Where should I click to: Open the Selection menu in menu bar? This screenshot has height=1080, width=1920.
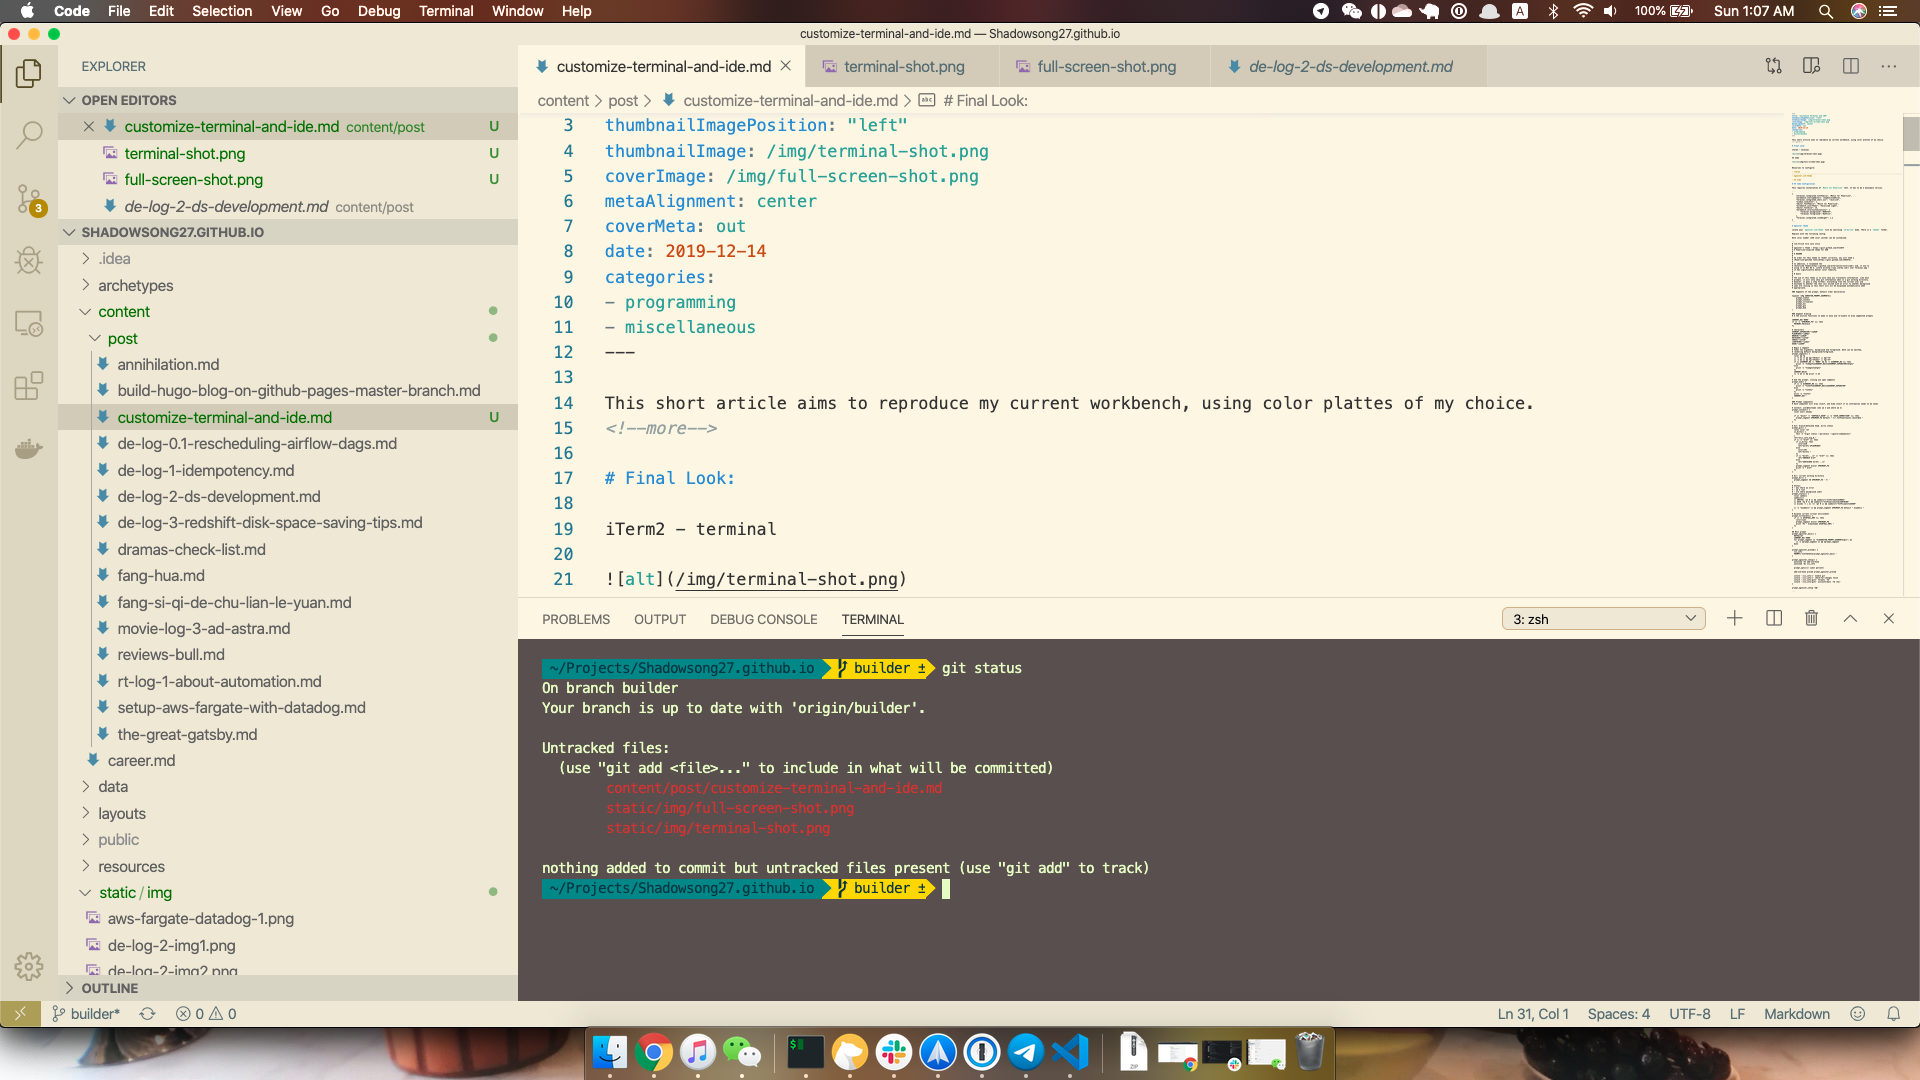(x=222, y=11)
